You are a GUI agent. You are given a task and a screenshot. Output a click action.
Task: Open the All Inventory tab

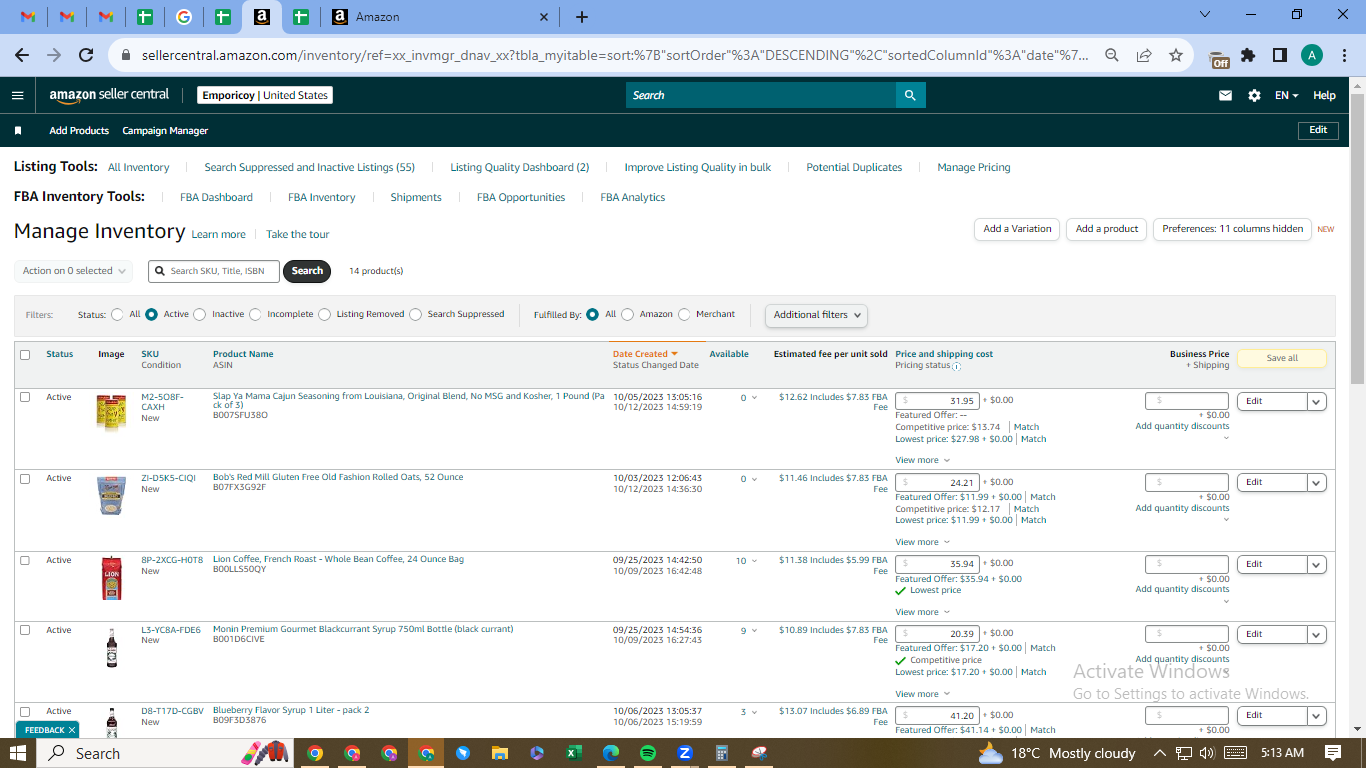[139, 167]
